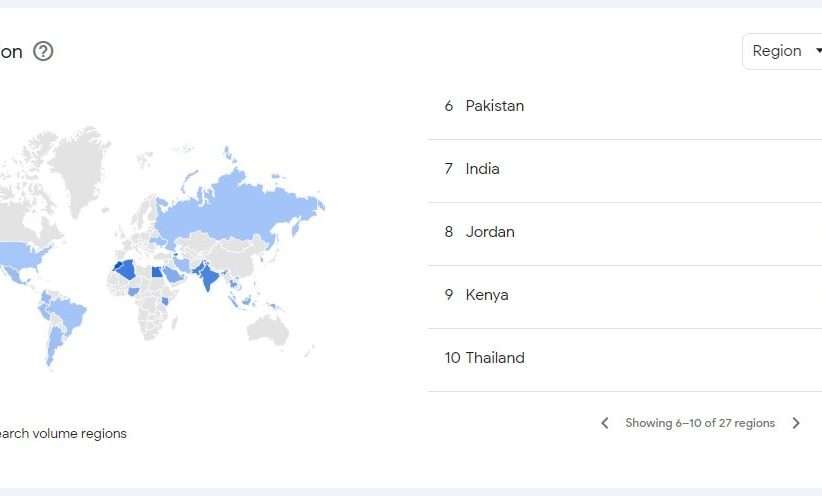Click Egypt on the world map
The width and height of the screenshot is (822, 496).
[x=157, y=272]
